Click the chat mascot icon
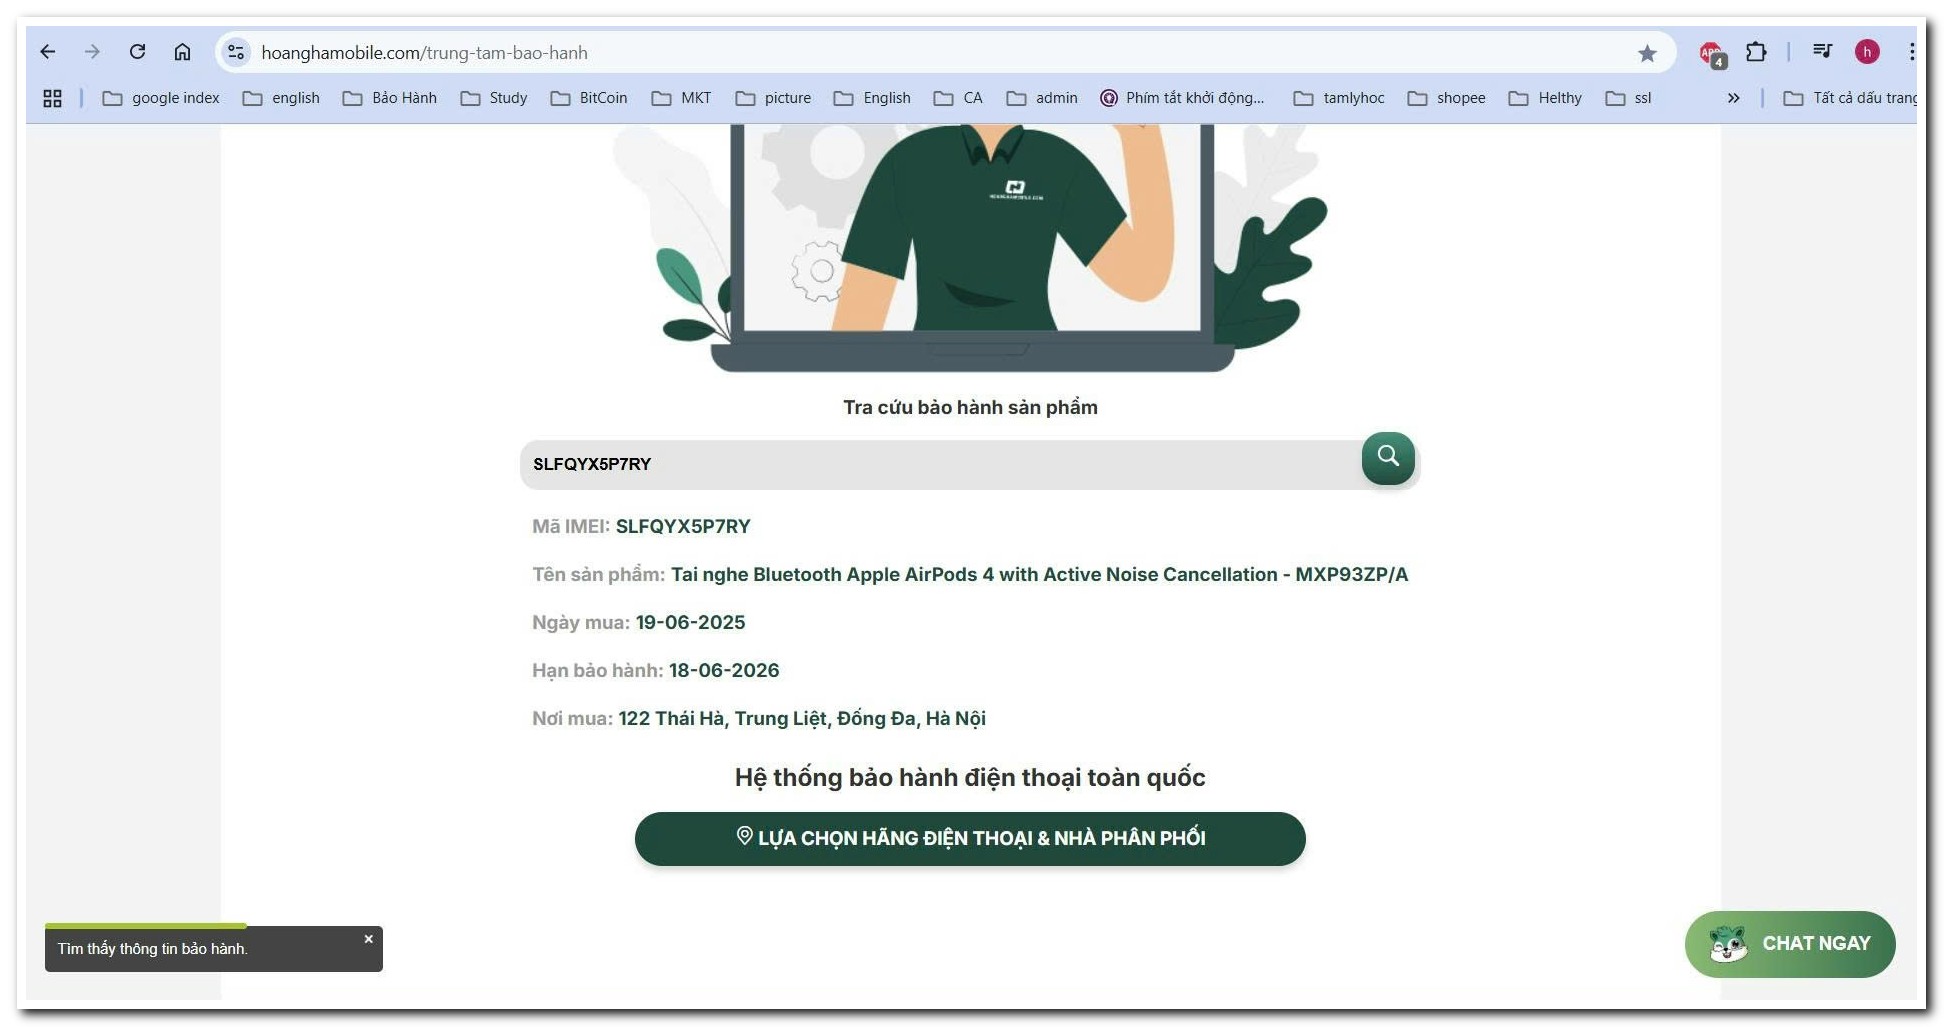Image resolution: width=1944 pixels, height=1027 pixels. tap(1727, 944)
